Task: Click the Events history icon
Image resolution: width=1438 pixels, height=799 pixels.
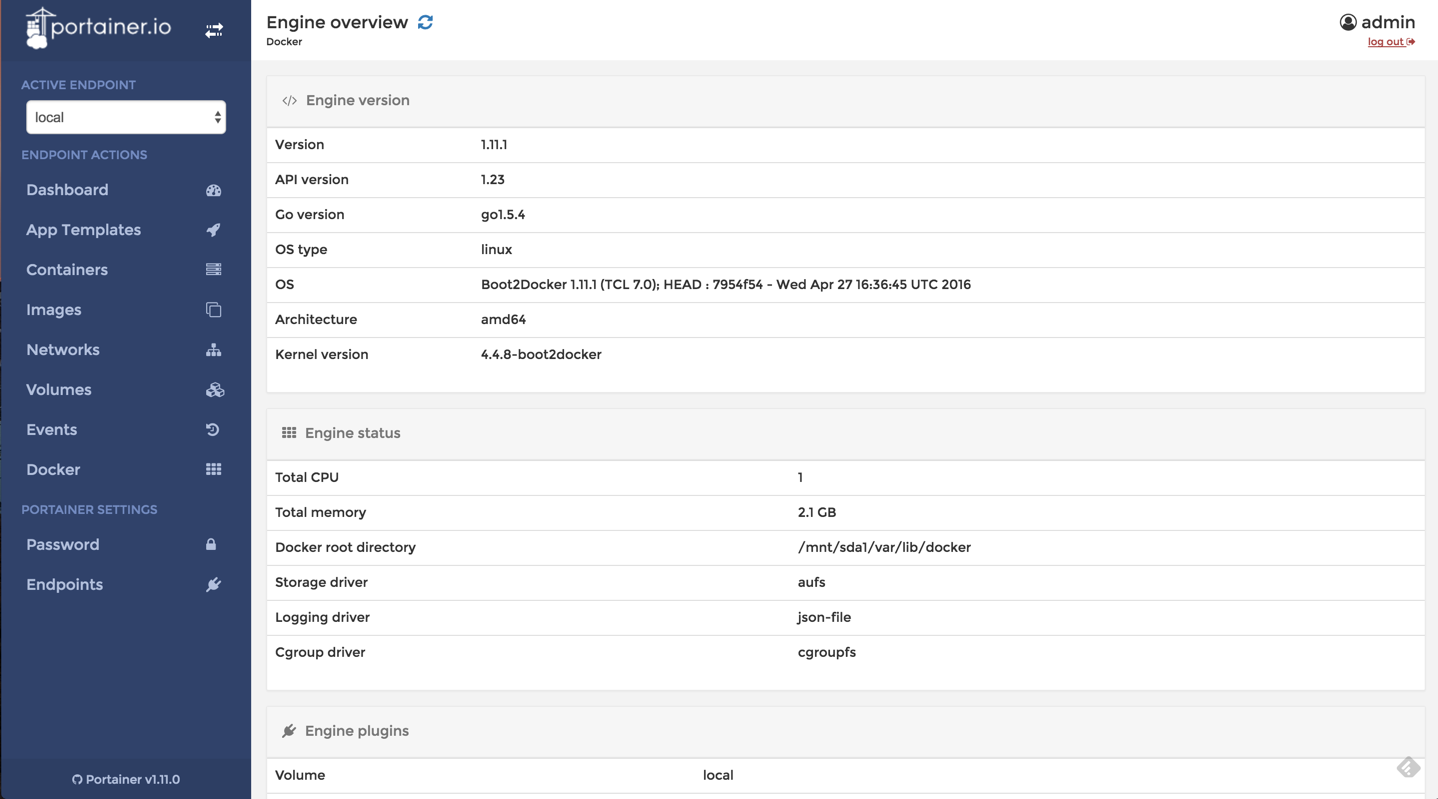Action: 213,430
